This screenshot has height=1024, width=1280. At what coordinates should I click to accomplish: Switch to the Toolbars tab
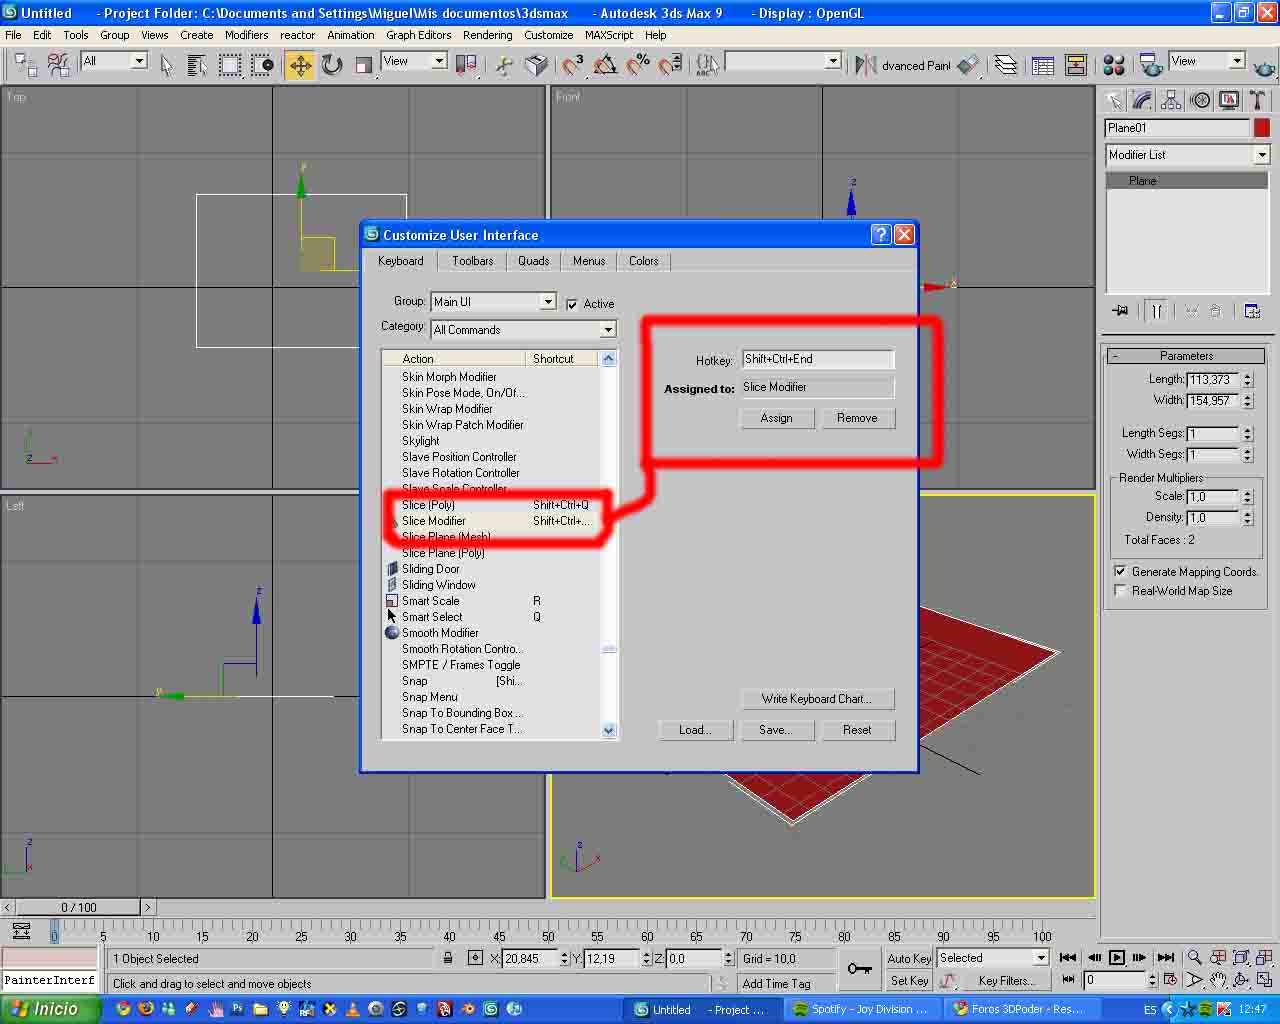pos(472,261)
